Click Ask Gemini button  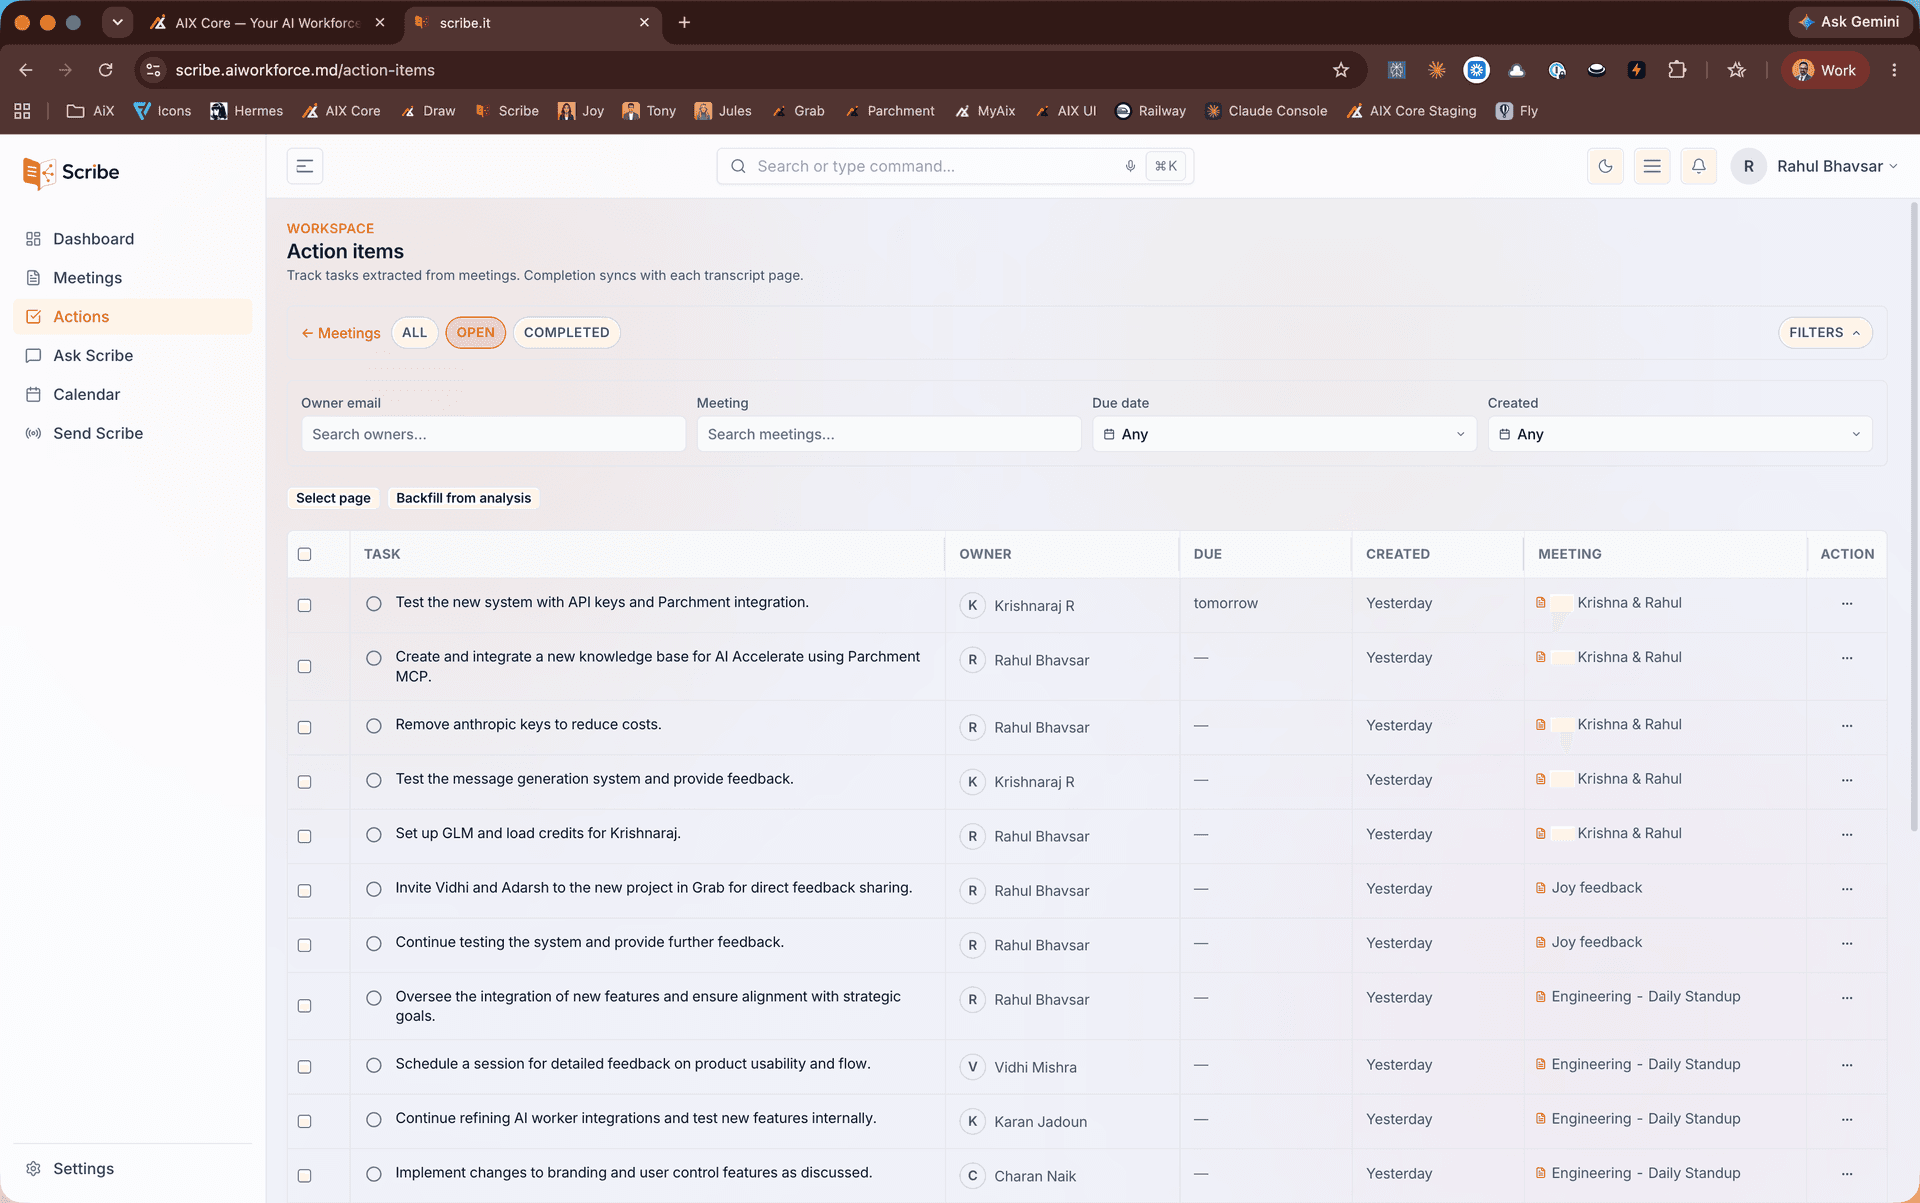(x=1848, y=22)
